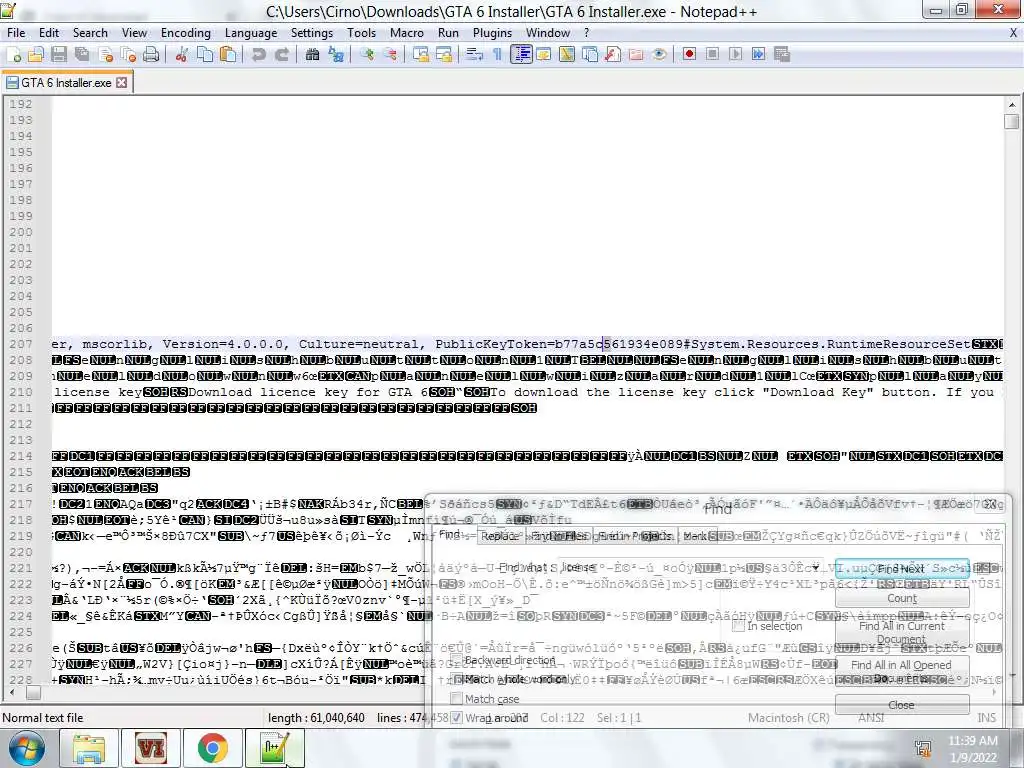1024x768 pixels.
Task: Click the Count button
Action: coord(901,598)
